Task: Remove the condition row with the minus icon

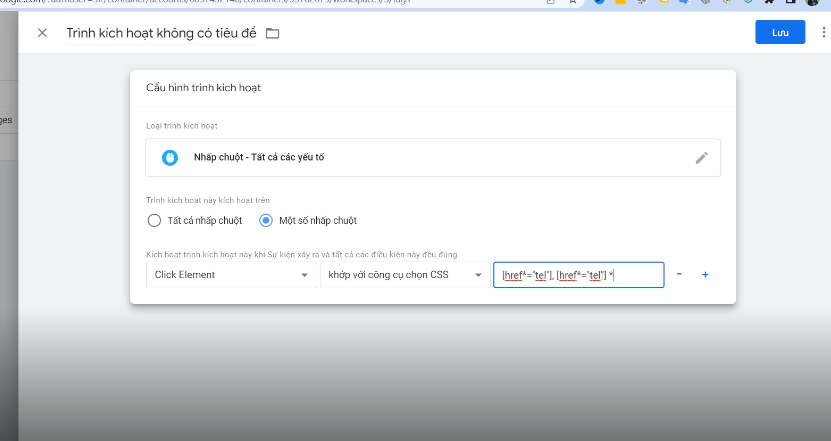Action: point(679,274)
